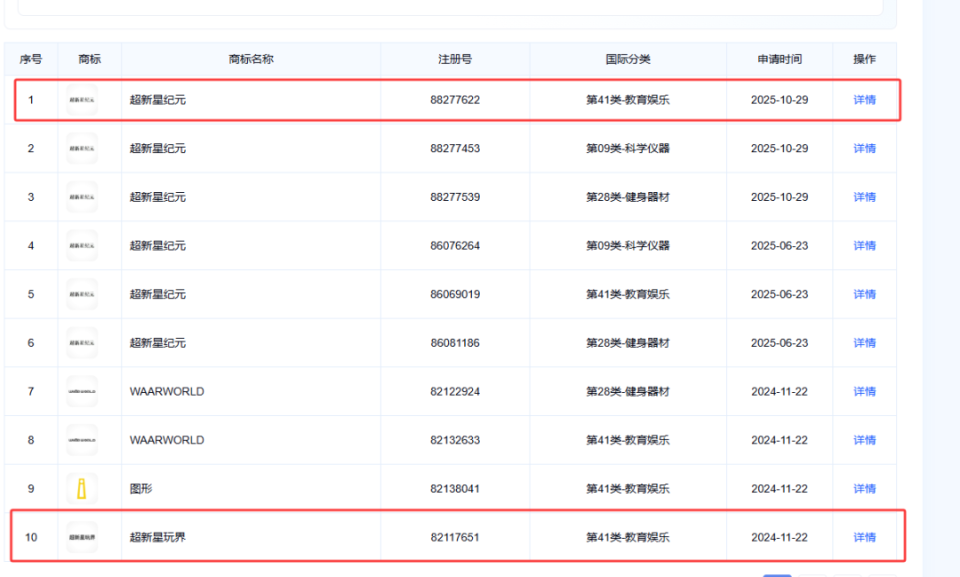Image resolution: width=960 pixels, height=577 pixels.
Task: Select WAARWORLD name in row 82122924
Action: [x=167, y=391]
